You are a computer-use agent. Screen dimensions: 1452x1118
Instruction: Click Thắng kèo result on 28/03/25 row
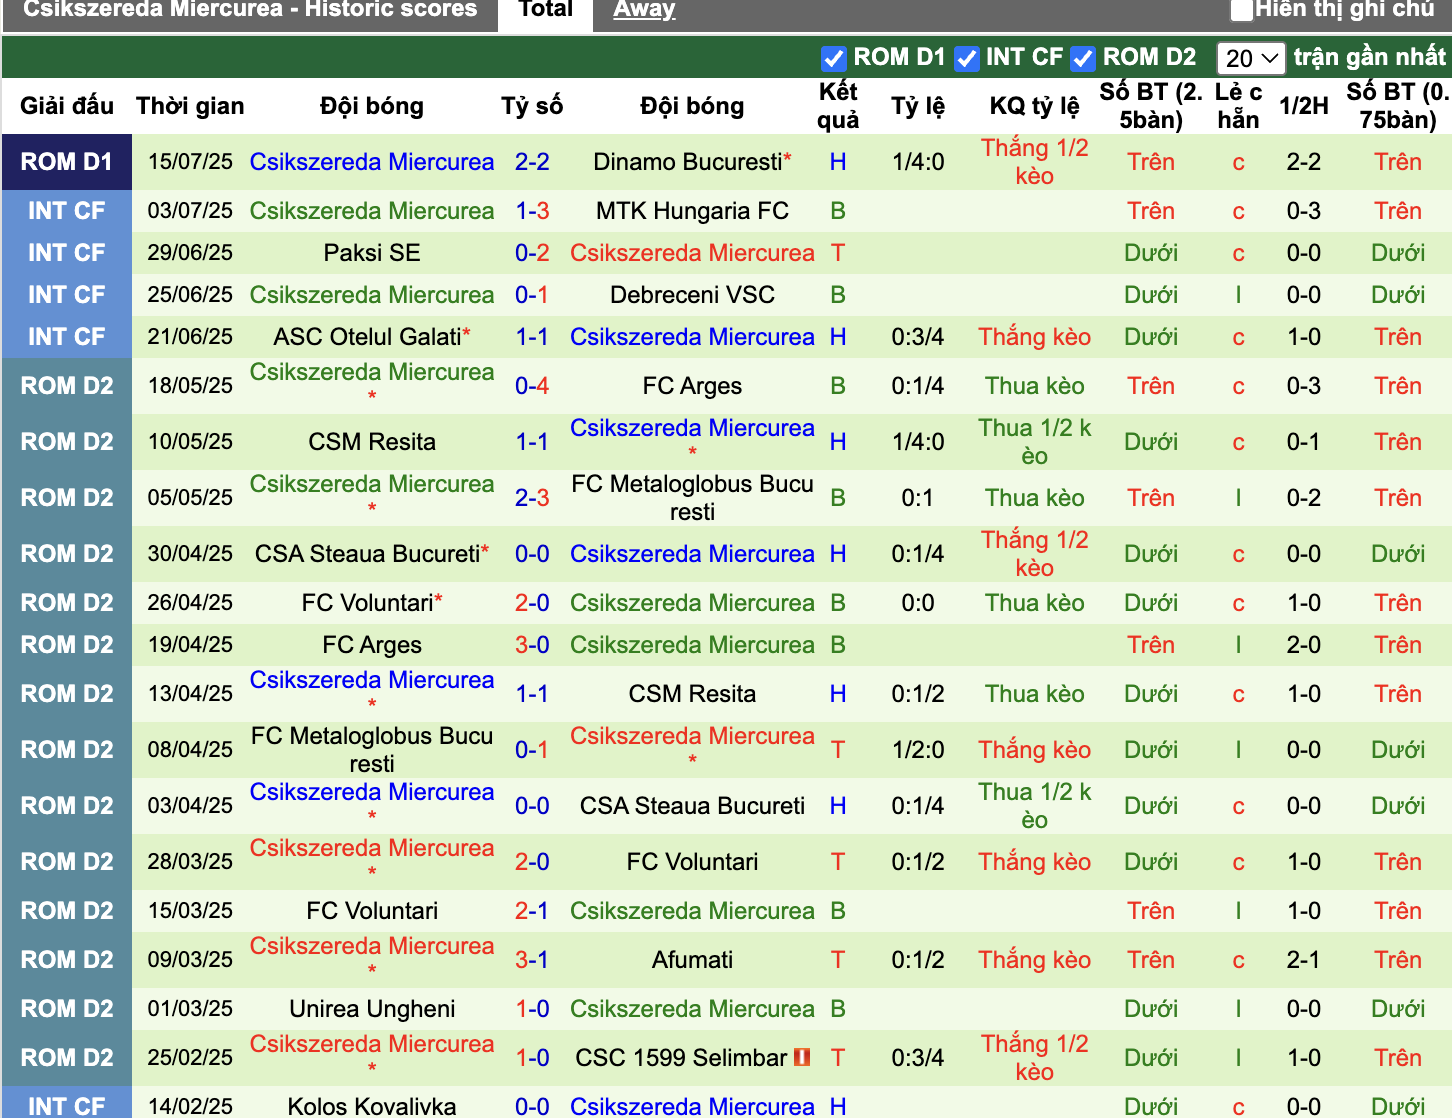pyautogui.click(x=1034, y=862)
